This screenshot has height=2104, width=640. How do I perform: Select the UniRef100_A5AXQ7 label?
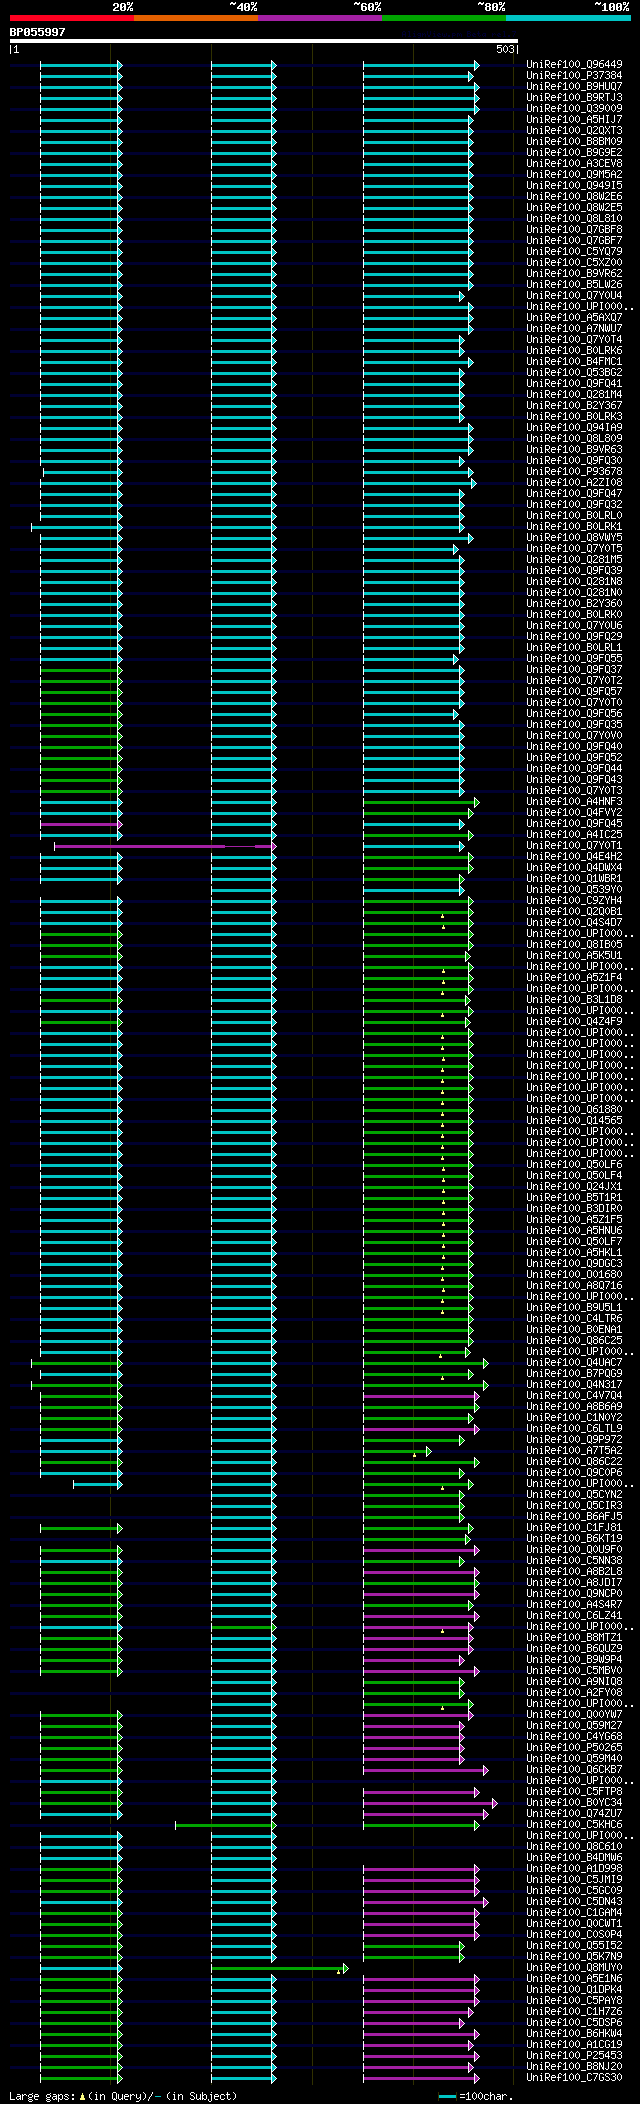pyautogui.click(x=574, y=318)
